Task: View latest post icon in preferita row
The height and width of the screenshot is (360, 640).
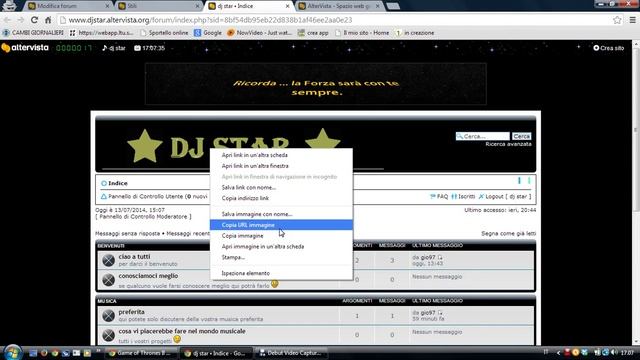Action: click(440, 313)
